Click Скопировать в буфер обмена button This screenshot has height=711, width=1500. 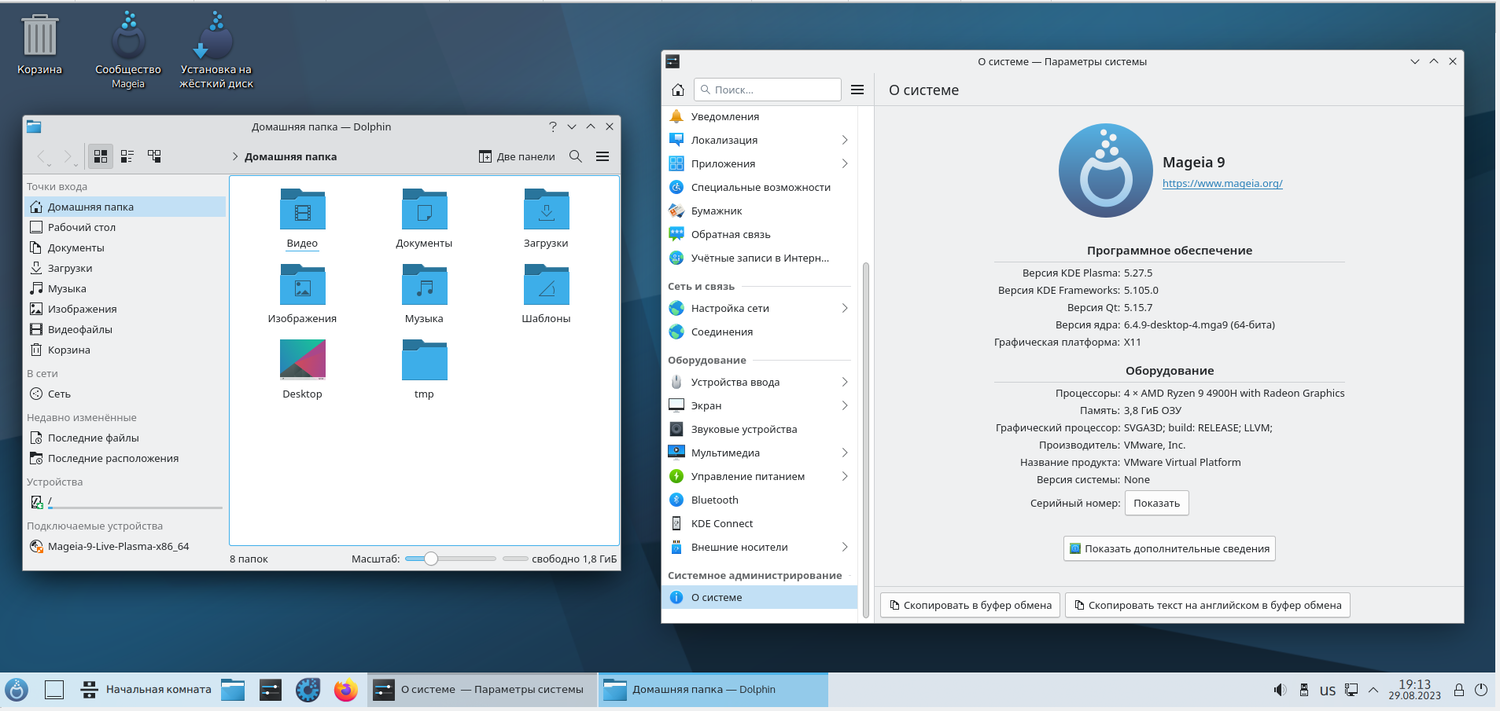(x=969, y=605)
